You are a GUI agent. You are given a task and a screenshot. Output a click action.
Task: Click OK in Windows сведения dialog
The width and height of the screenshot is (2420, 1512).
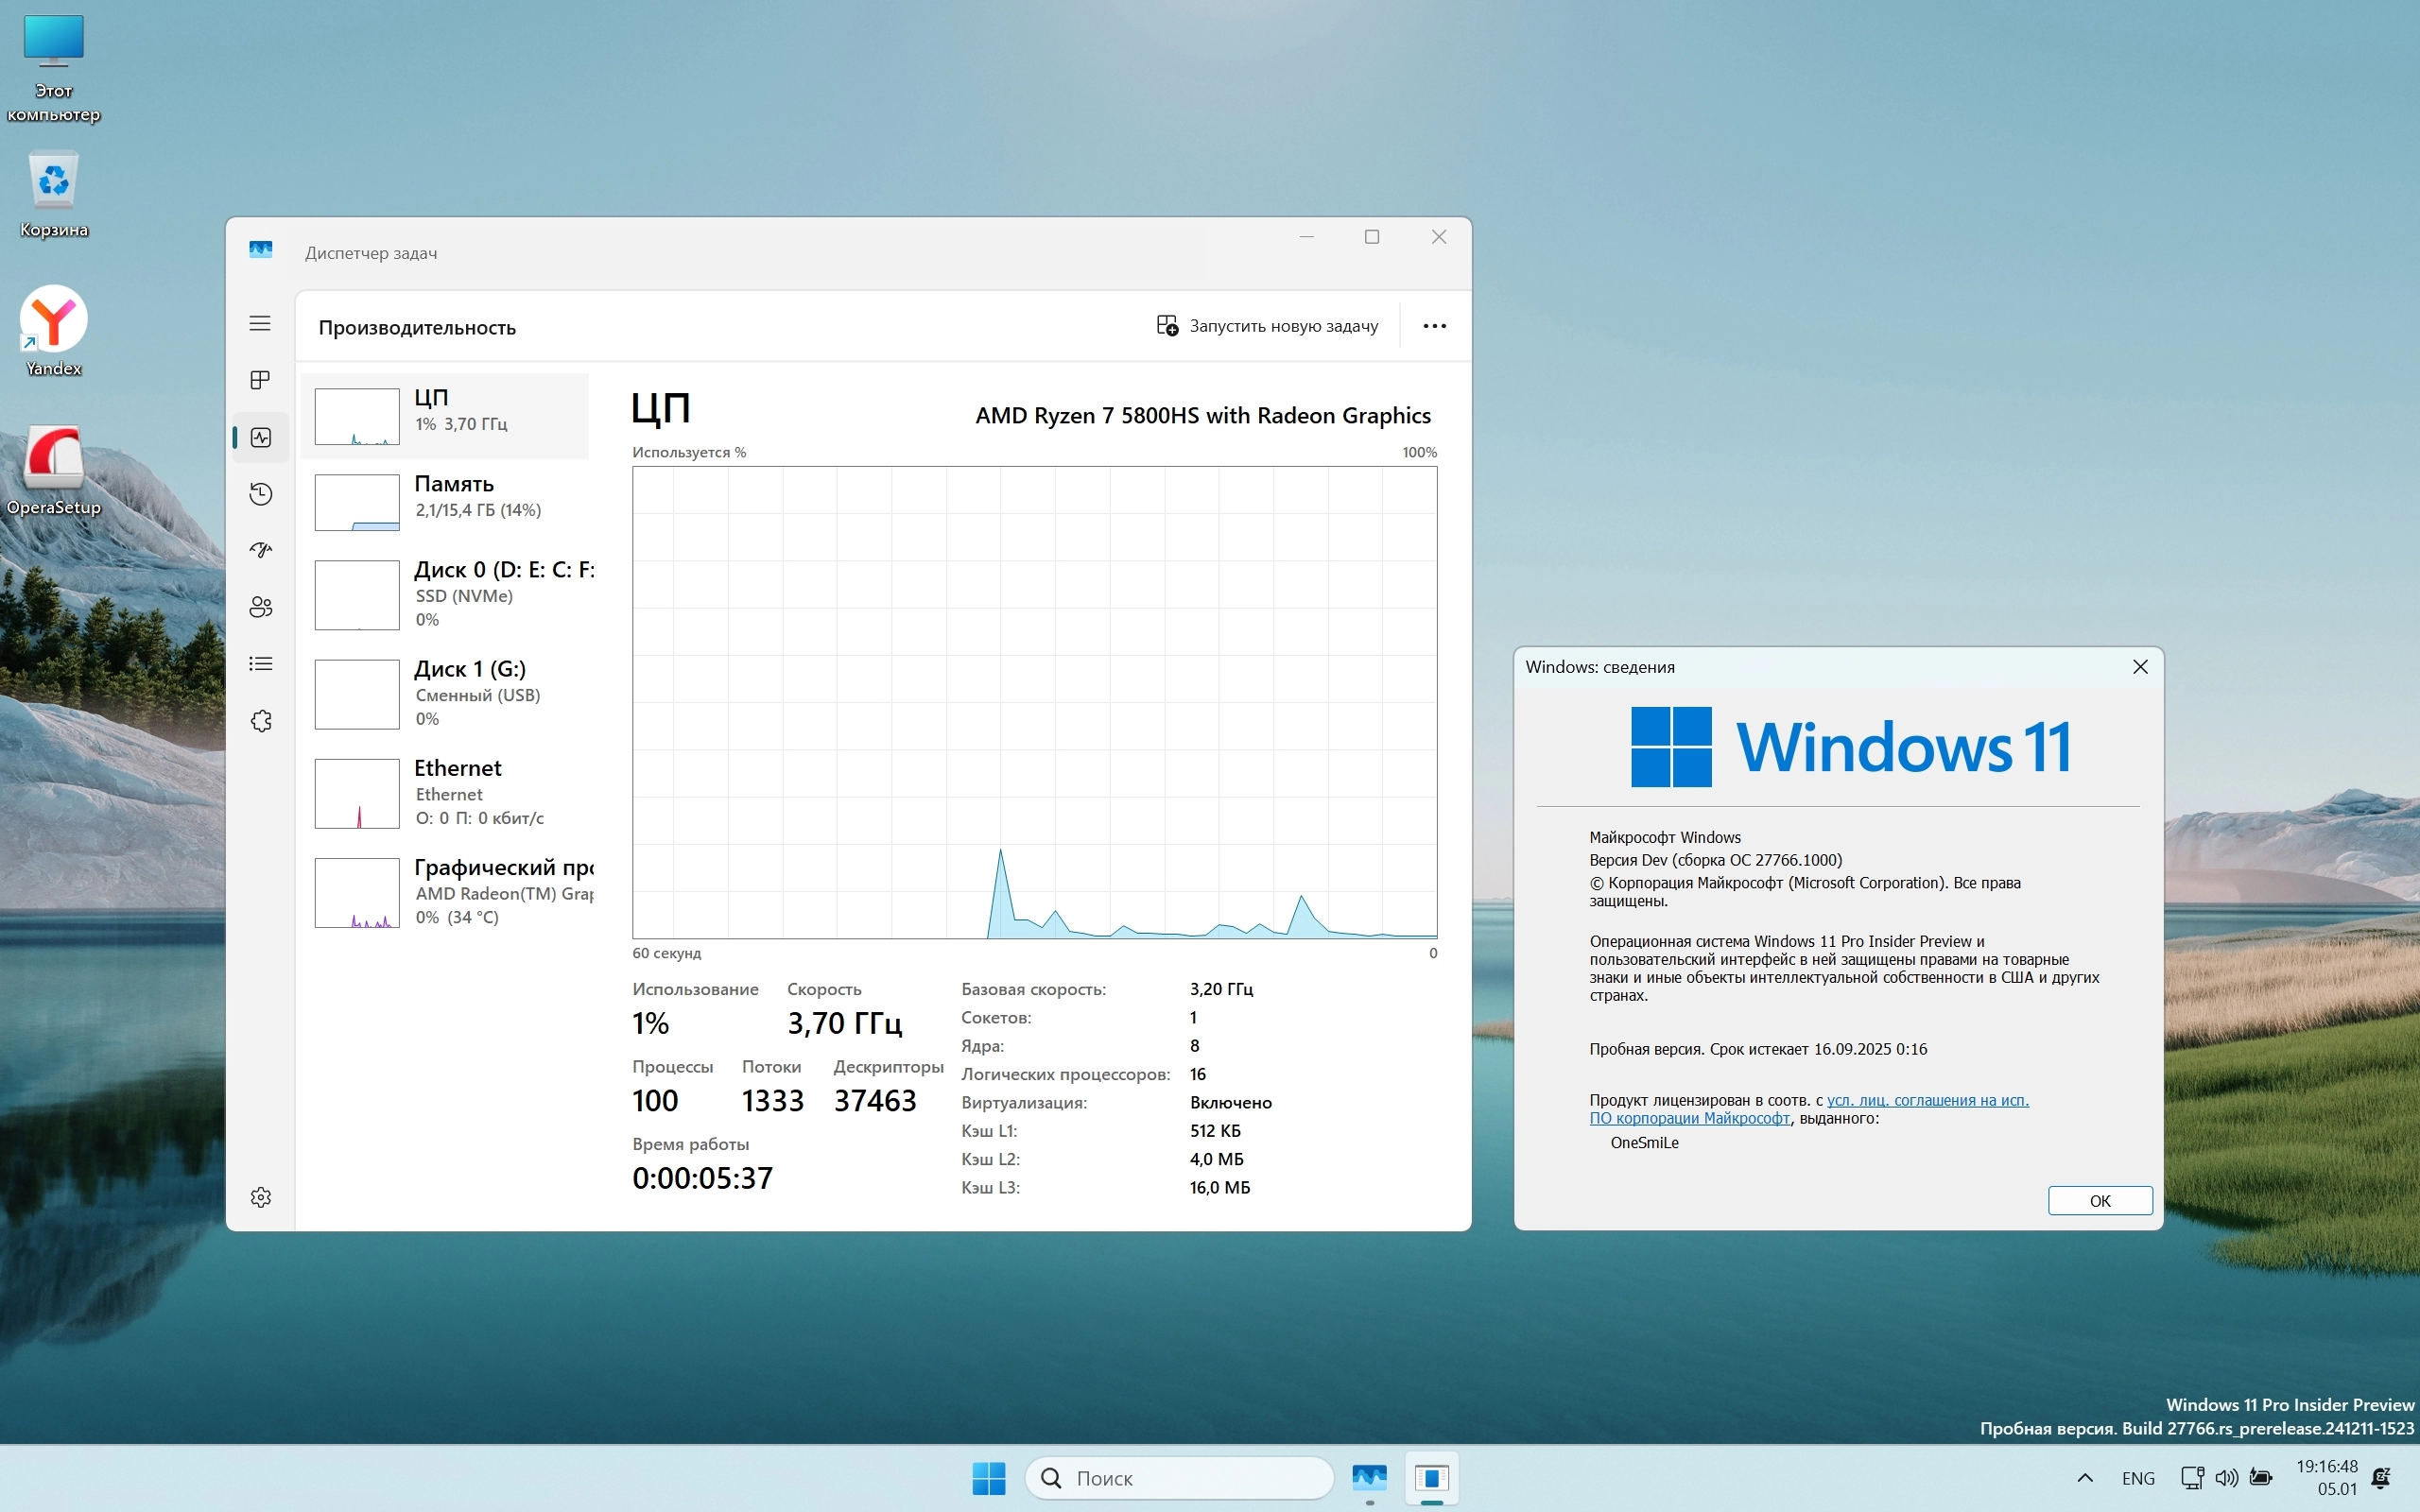(2099, 1200)
